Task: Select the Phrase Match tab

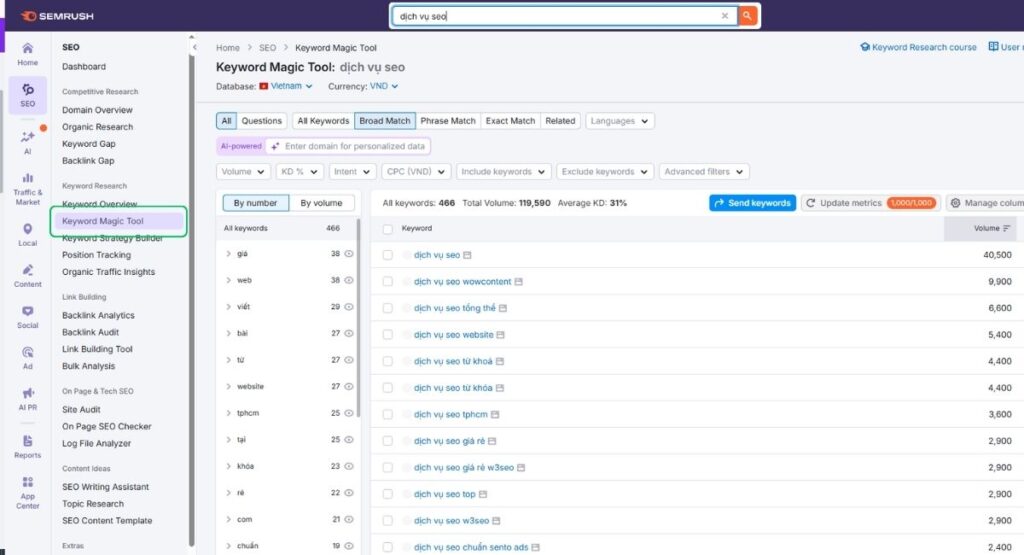Action: click(x=448, y=121)
